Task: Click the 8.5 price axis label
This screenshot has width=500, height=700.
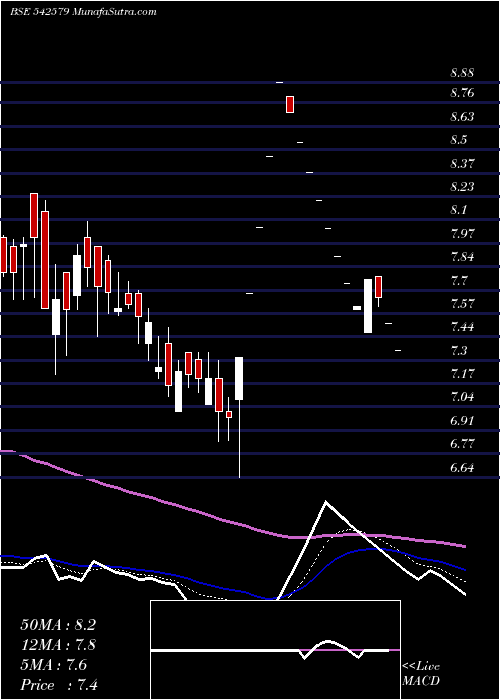Action: [458, 140]
